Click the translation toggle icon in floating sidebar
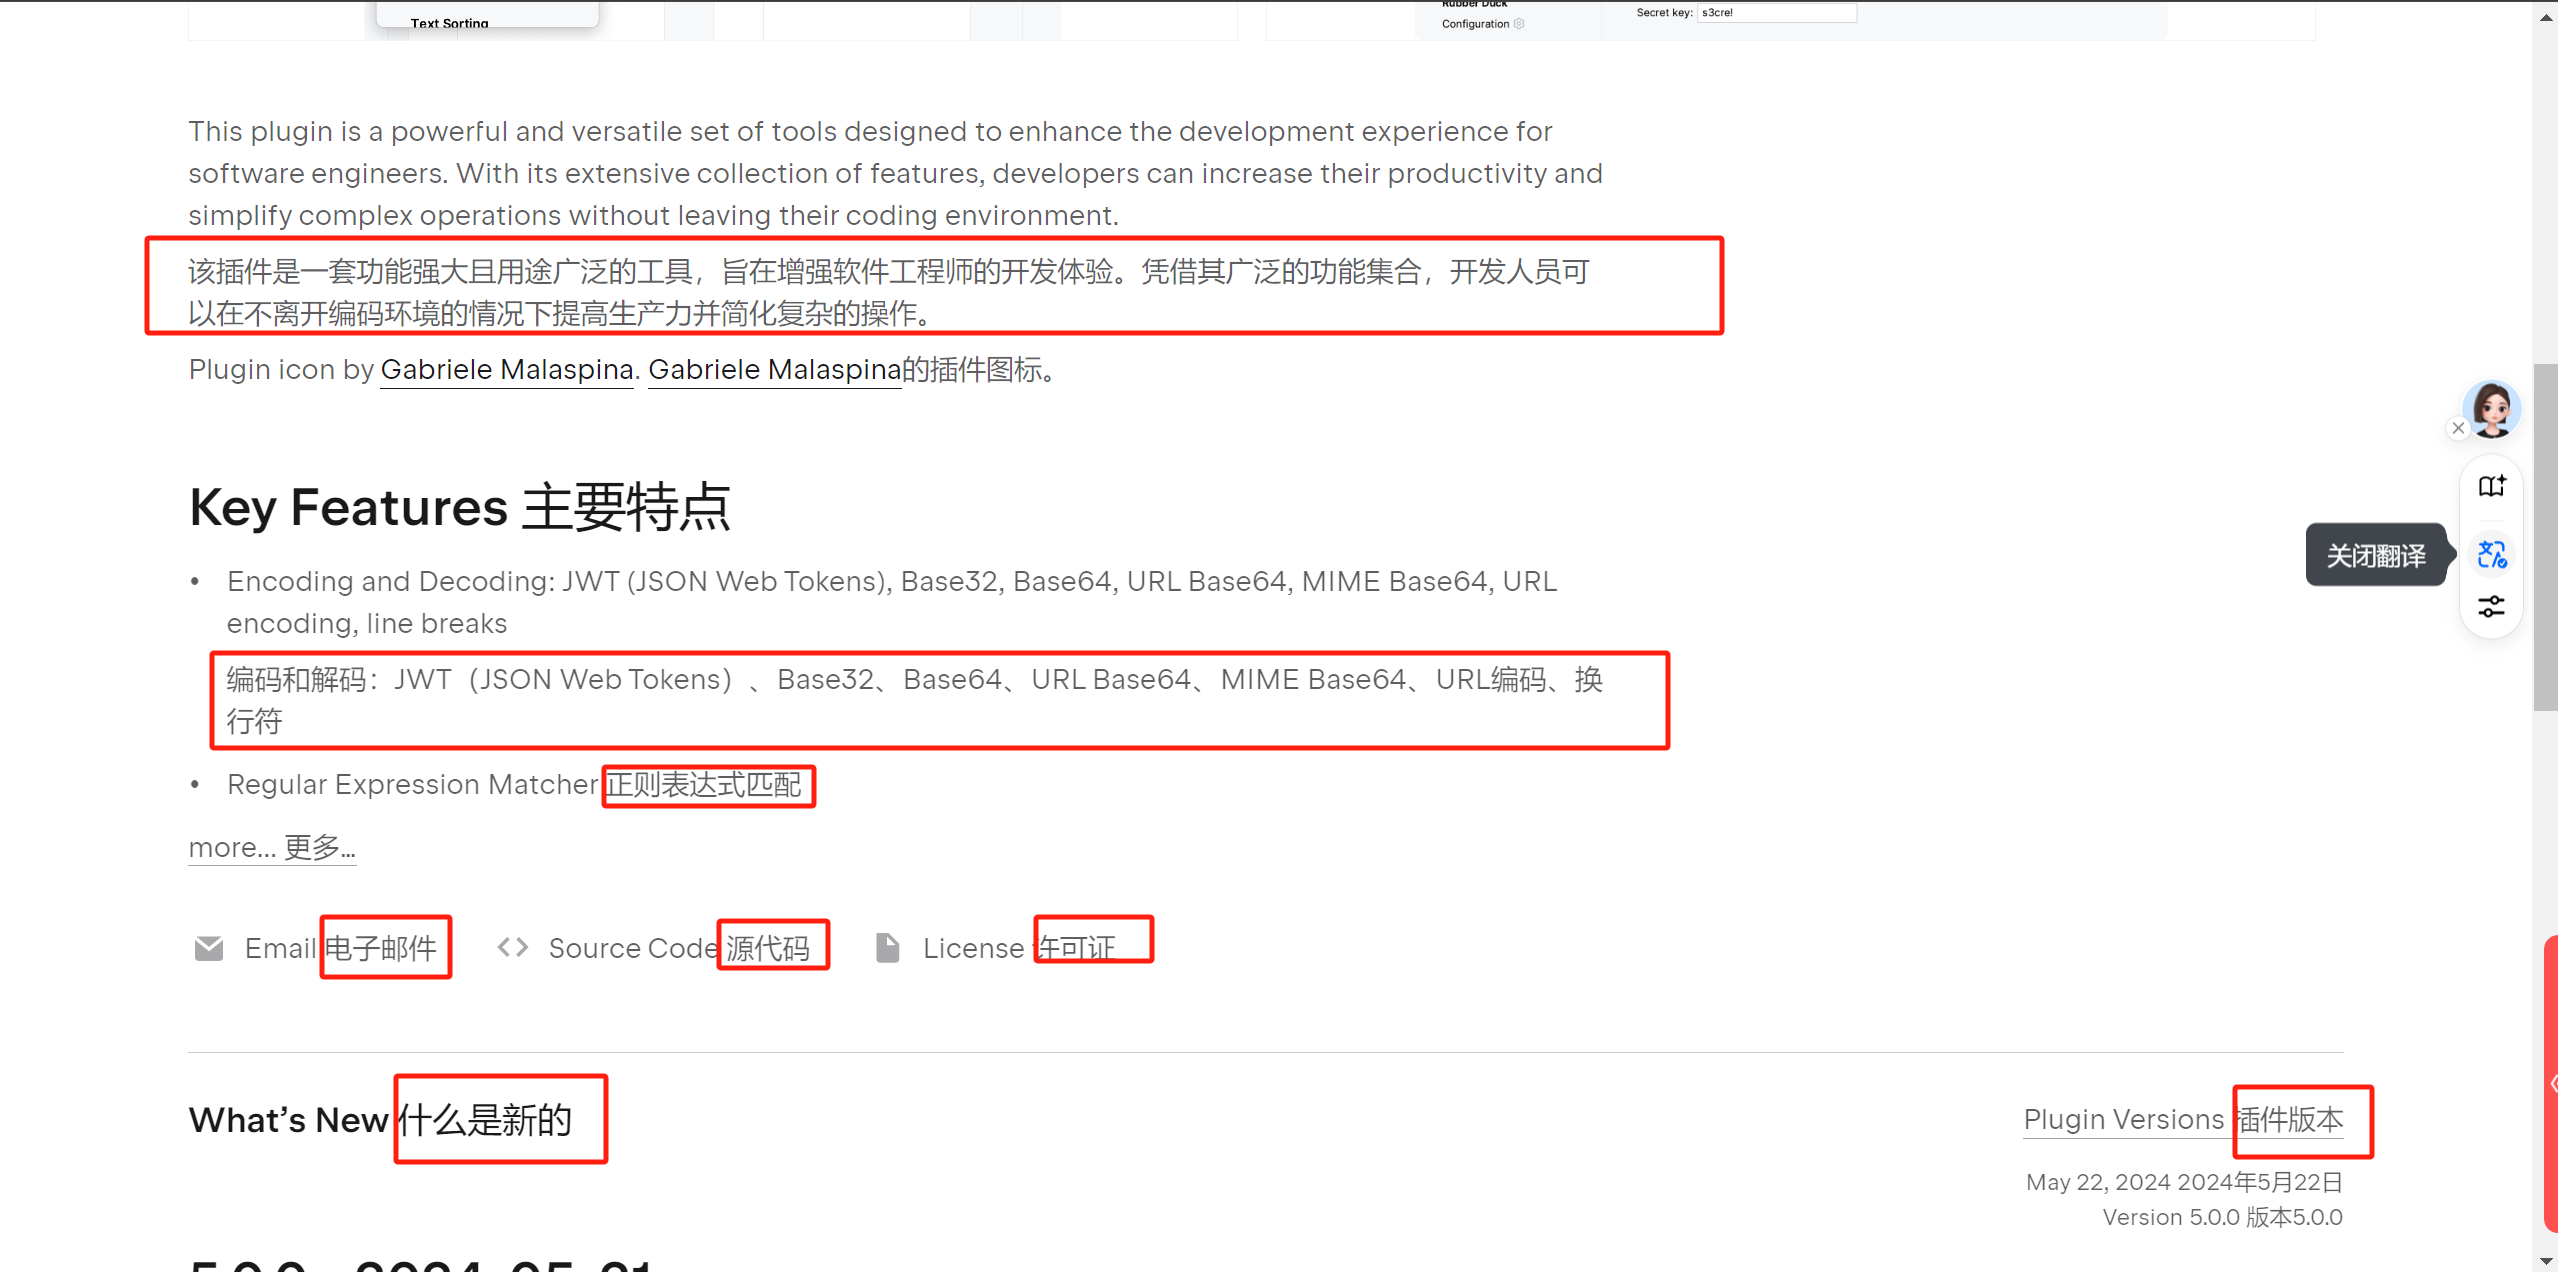The image size is (2558, 1272). point(2491,554)
